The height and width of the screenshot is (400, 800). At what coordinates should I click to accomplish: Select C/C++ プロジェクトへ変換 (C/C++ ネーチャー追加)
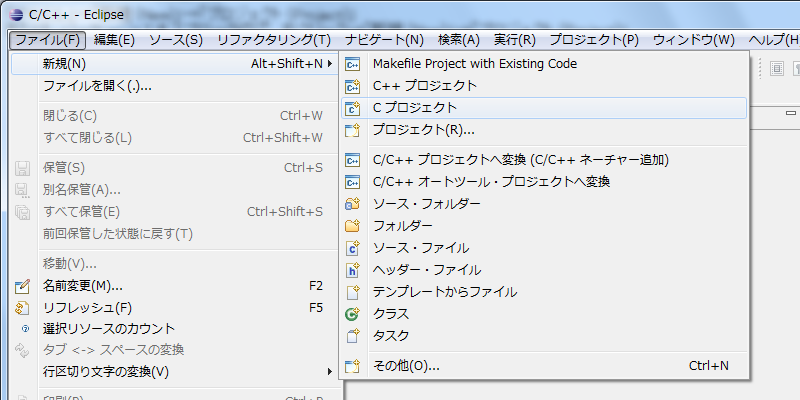(544, 160)
